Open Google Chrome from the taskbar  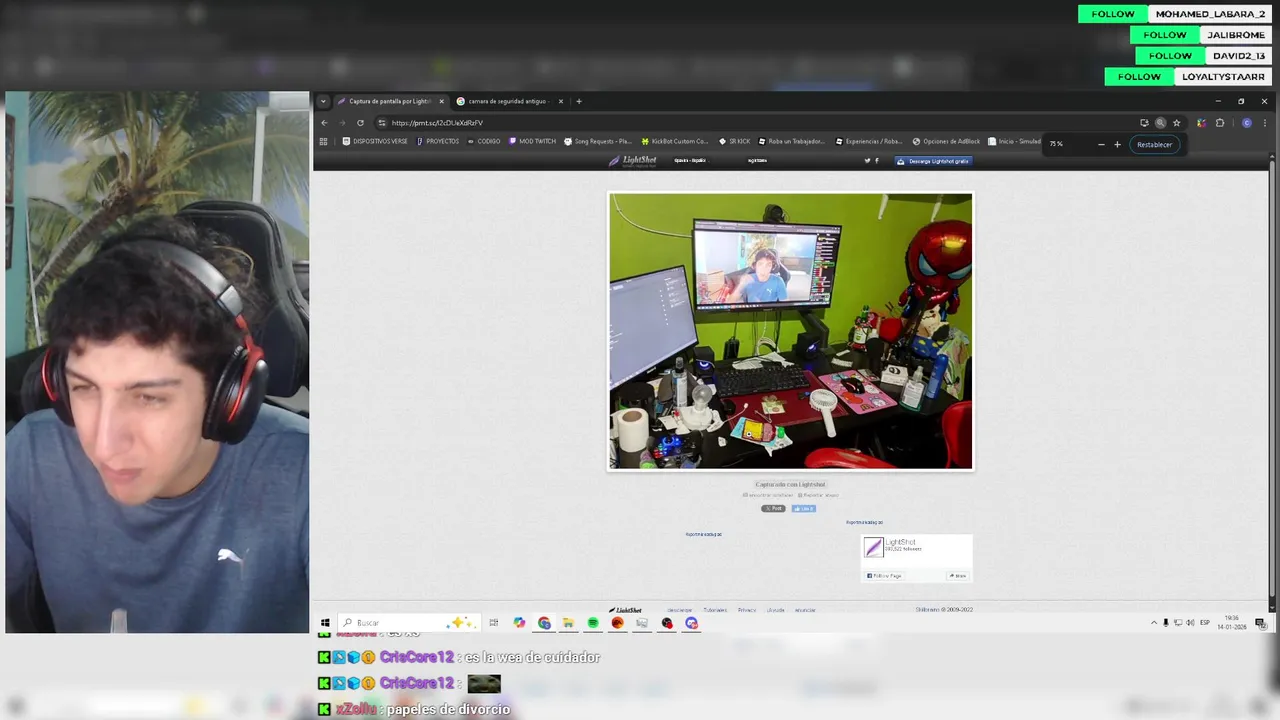point(544,623)
